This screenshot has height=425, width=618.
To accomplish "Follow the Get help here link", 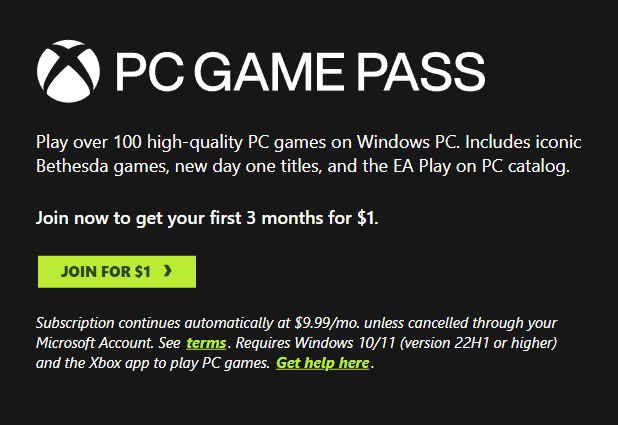I will point(323,363).
